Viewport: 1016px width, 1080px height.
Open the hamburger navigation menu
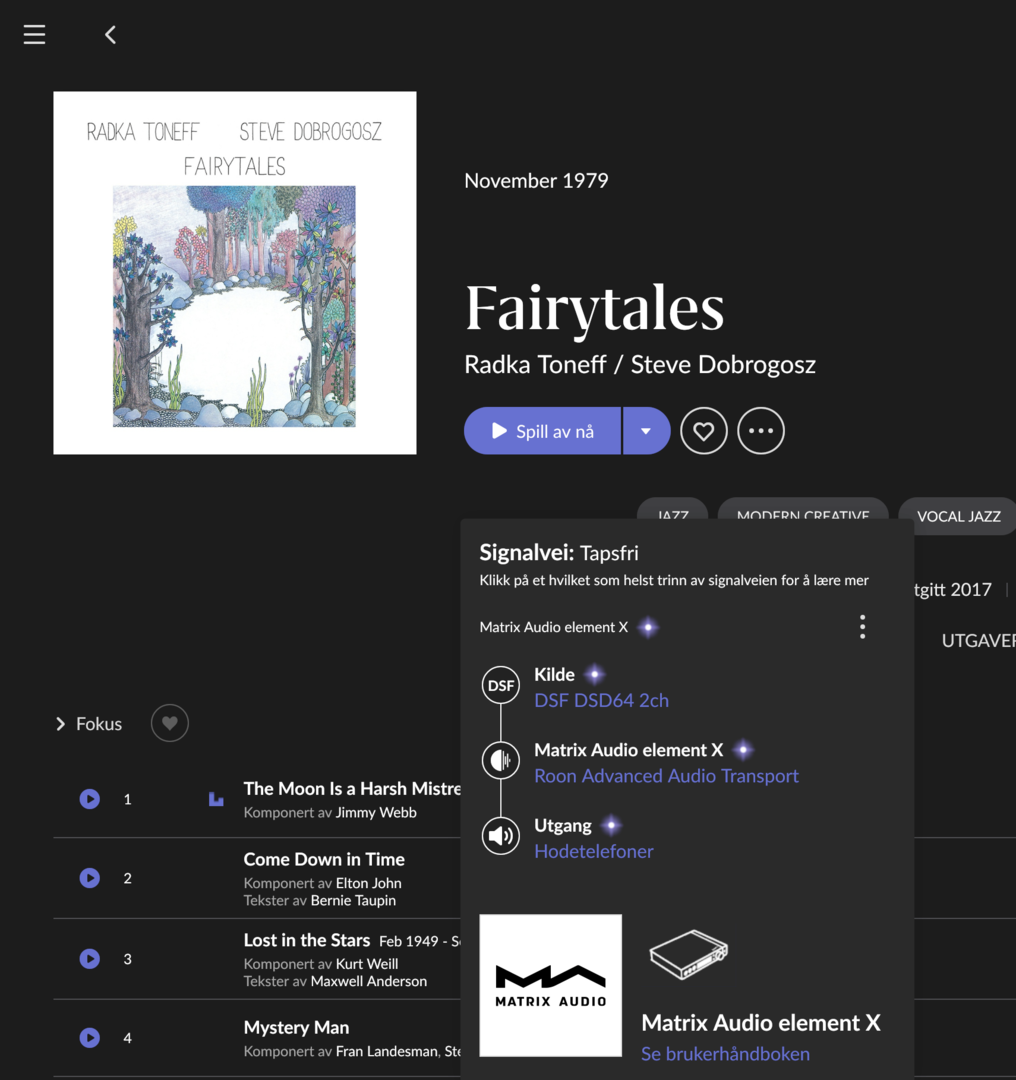point(34,34)
